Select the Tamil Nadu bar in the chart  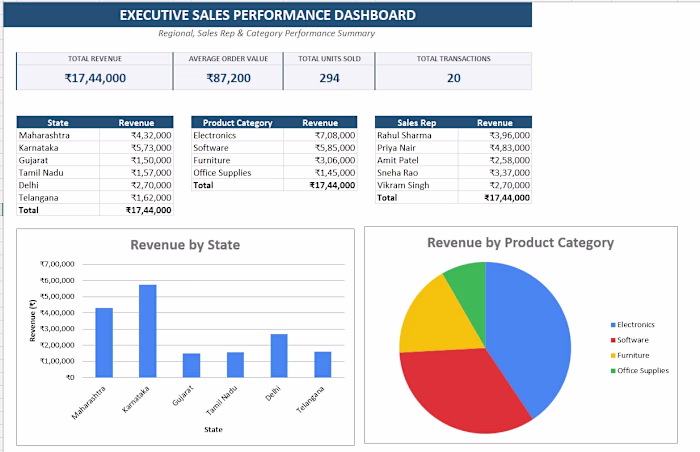[x=235, y=365]
